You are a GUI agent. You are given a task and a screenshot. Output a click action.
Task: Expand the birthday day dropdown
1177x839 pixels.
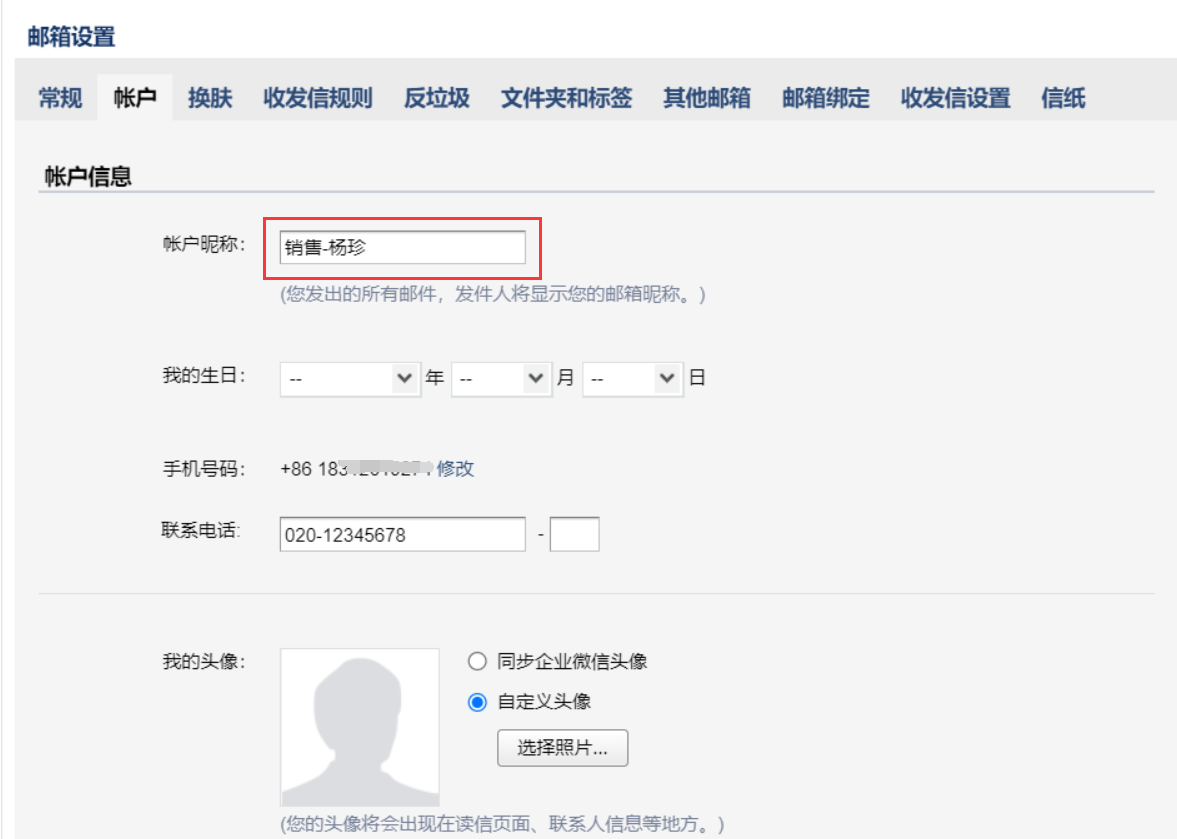(632, 379)
